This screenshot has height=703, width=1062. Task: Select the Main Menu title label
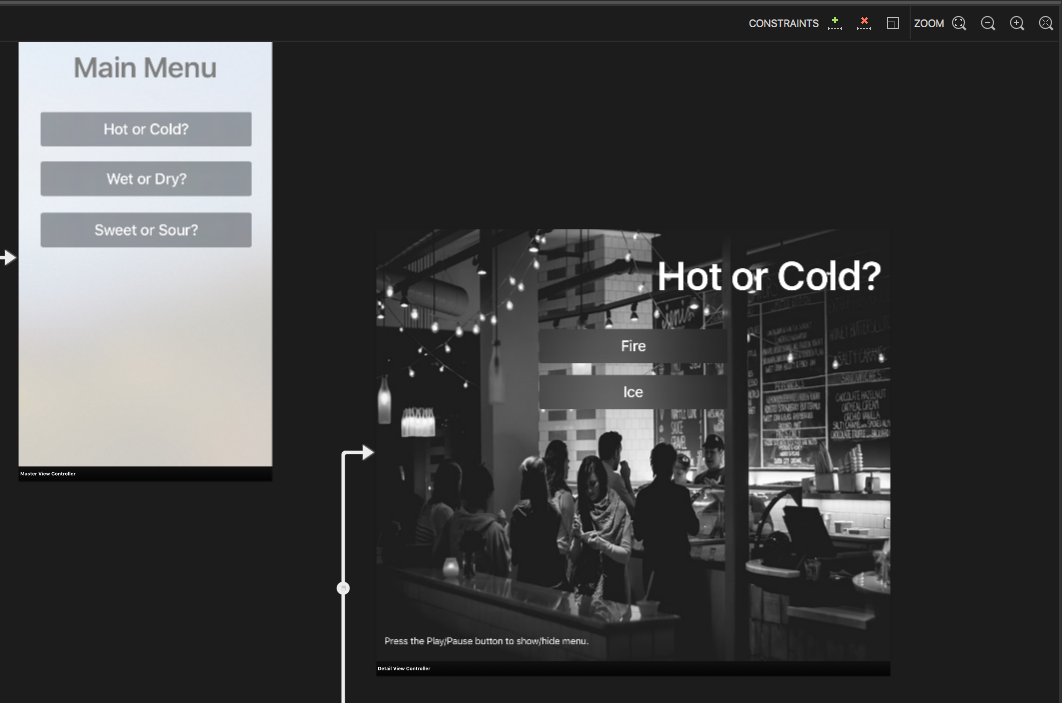point(145,68)
